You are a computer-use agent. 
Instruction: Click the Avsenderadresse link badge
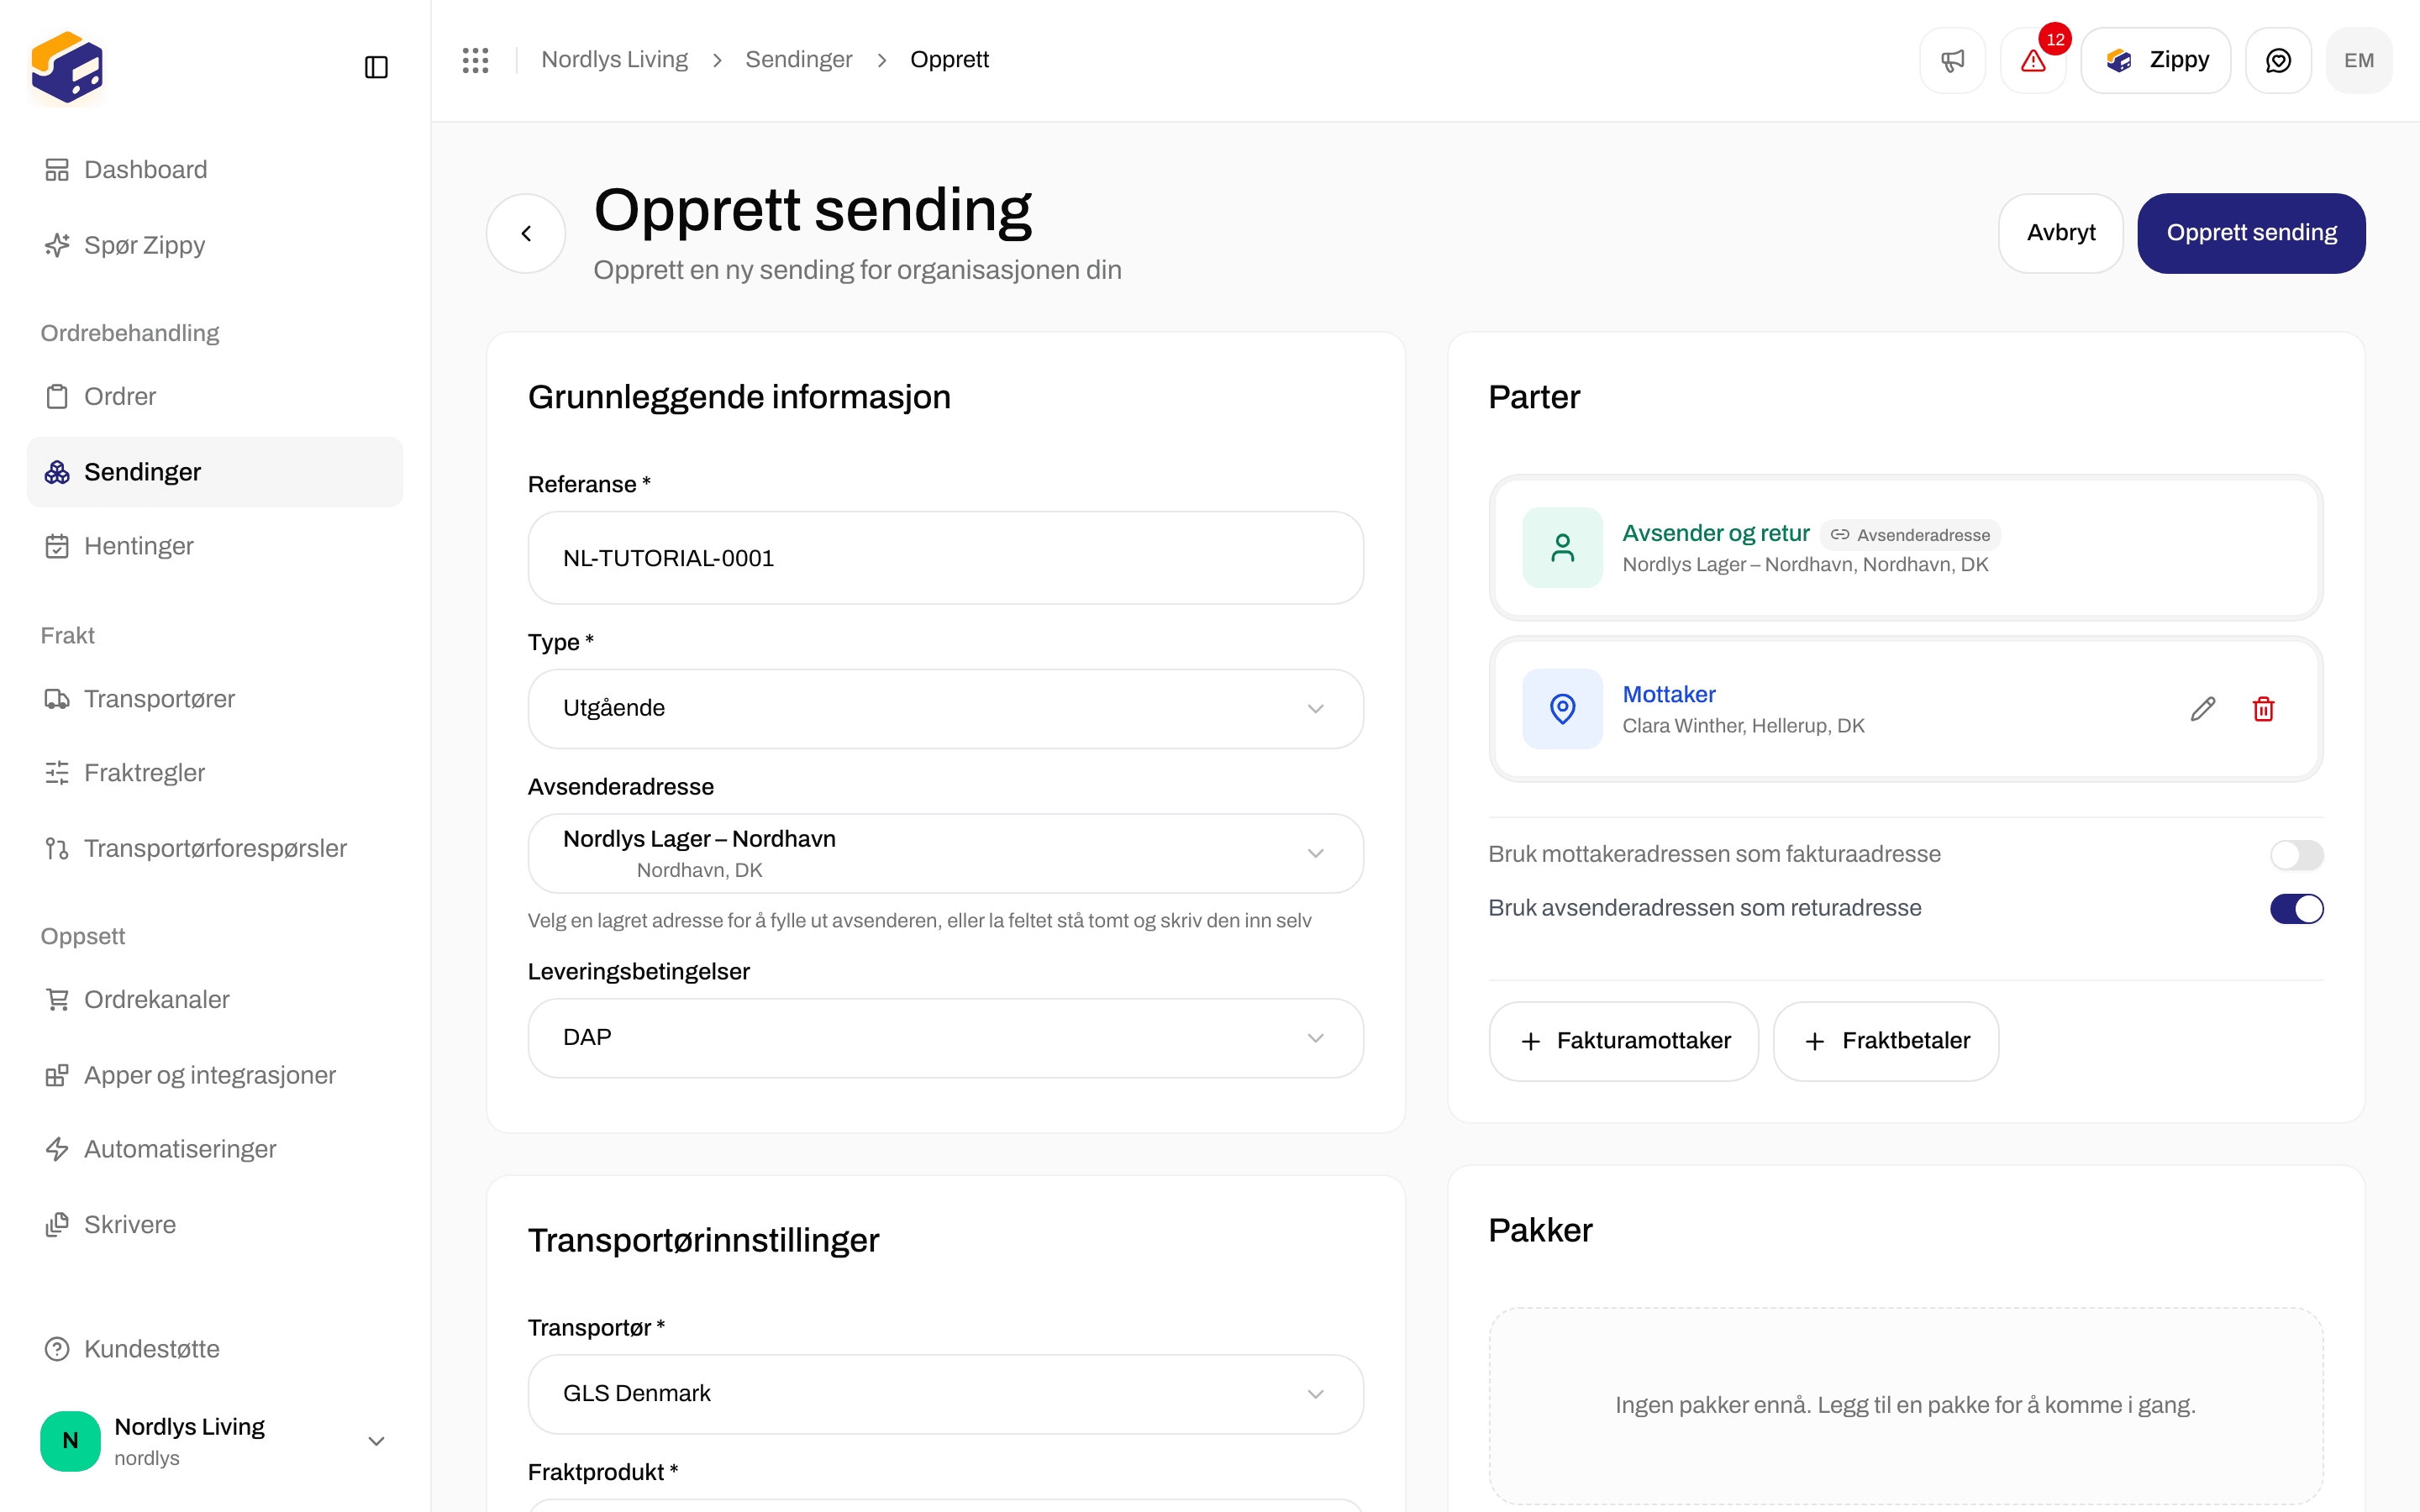(1910, 535)
